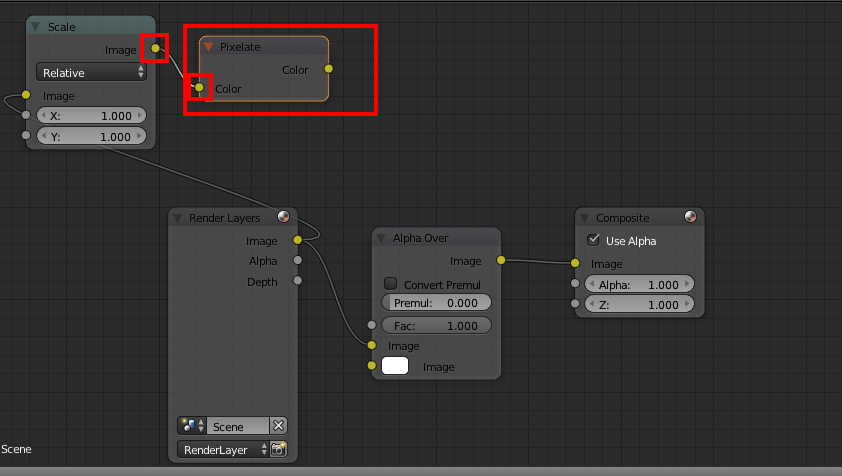842x476 pixels.
Task: Increase Composite Alpha with the right arrow
Action: pyautogui.click(x=687, y=284)
